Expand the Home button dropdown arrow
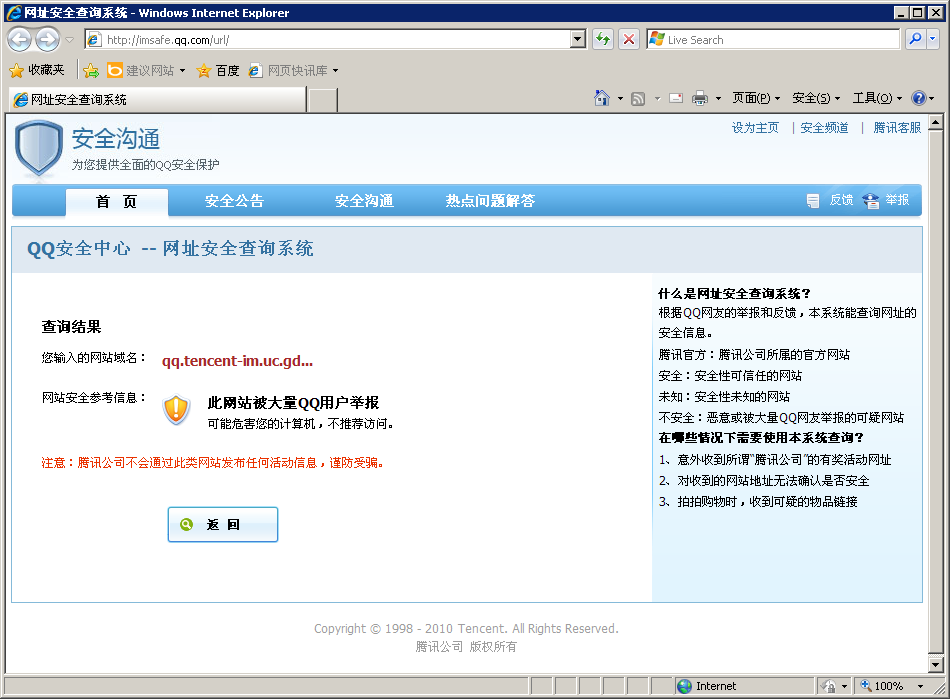950x699 pixels. (620, 98)
